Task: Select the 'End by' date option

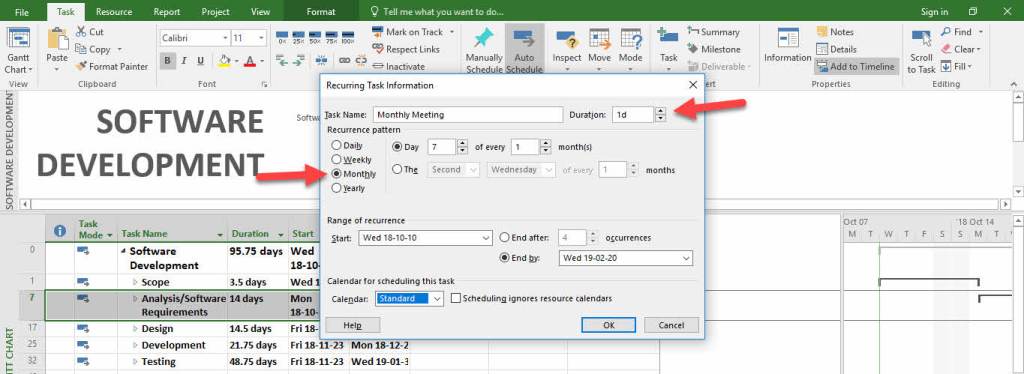Action: [x=504, y=258]
